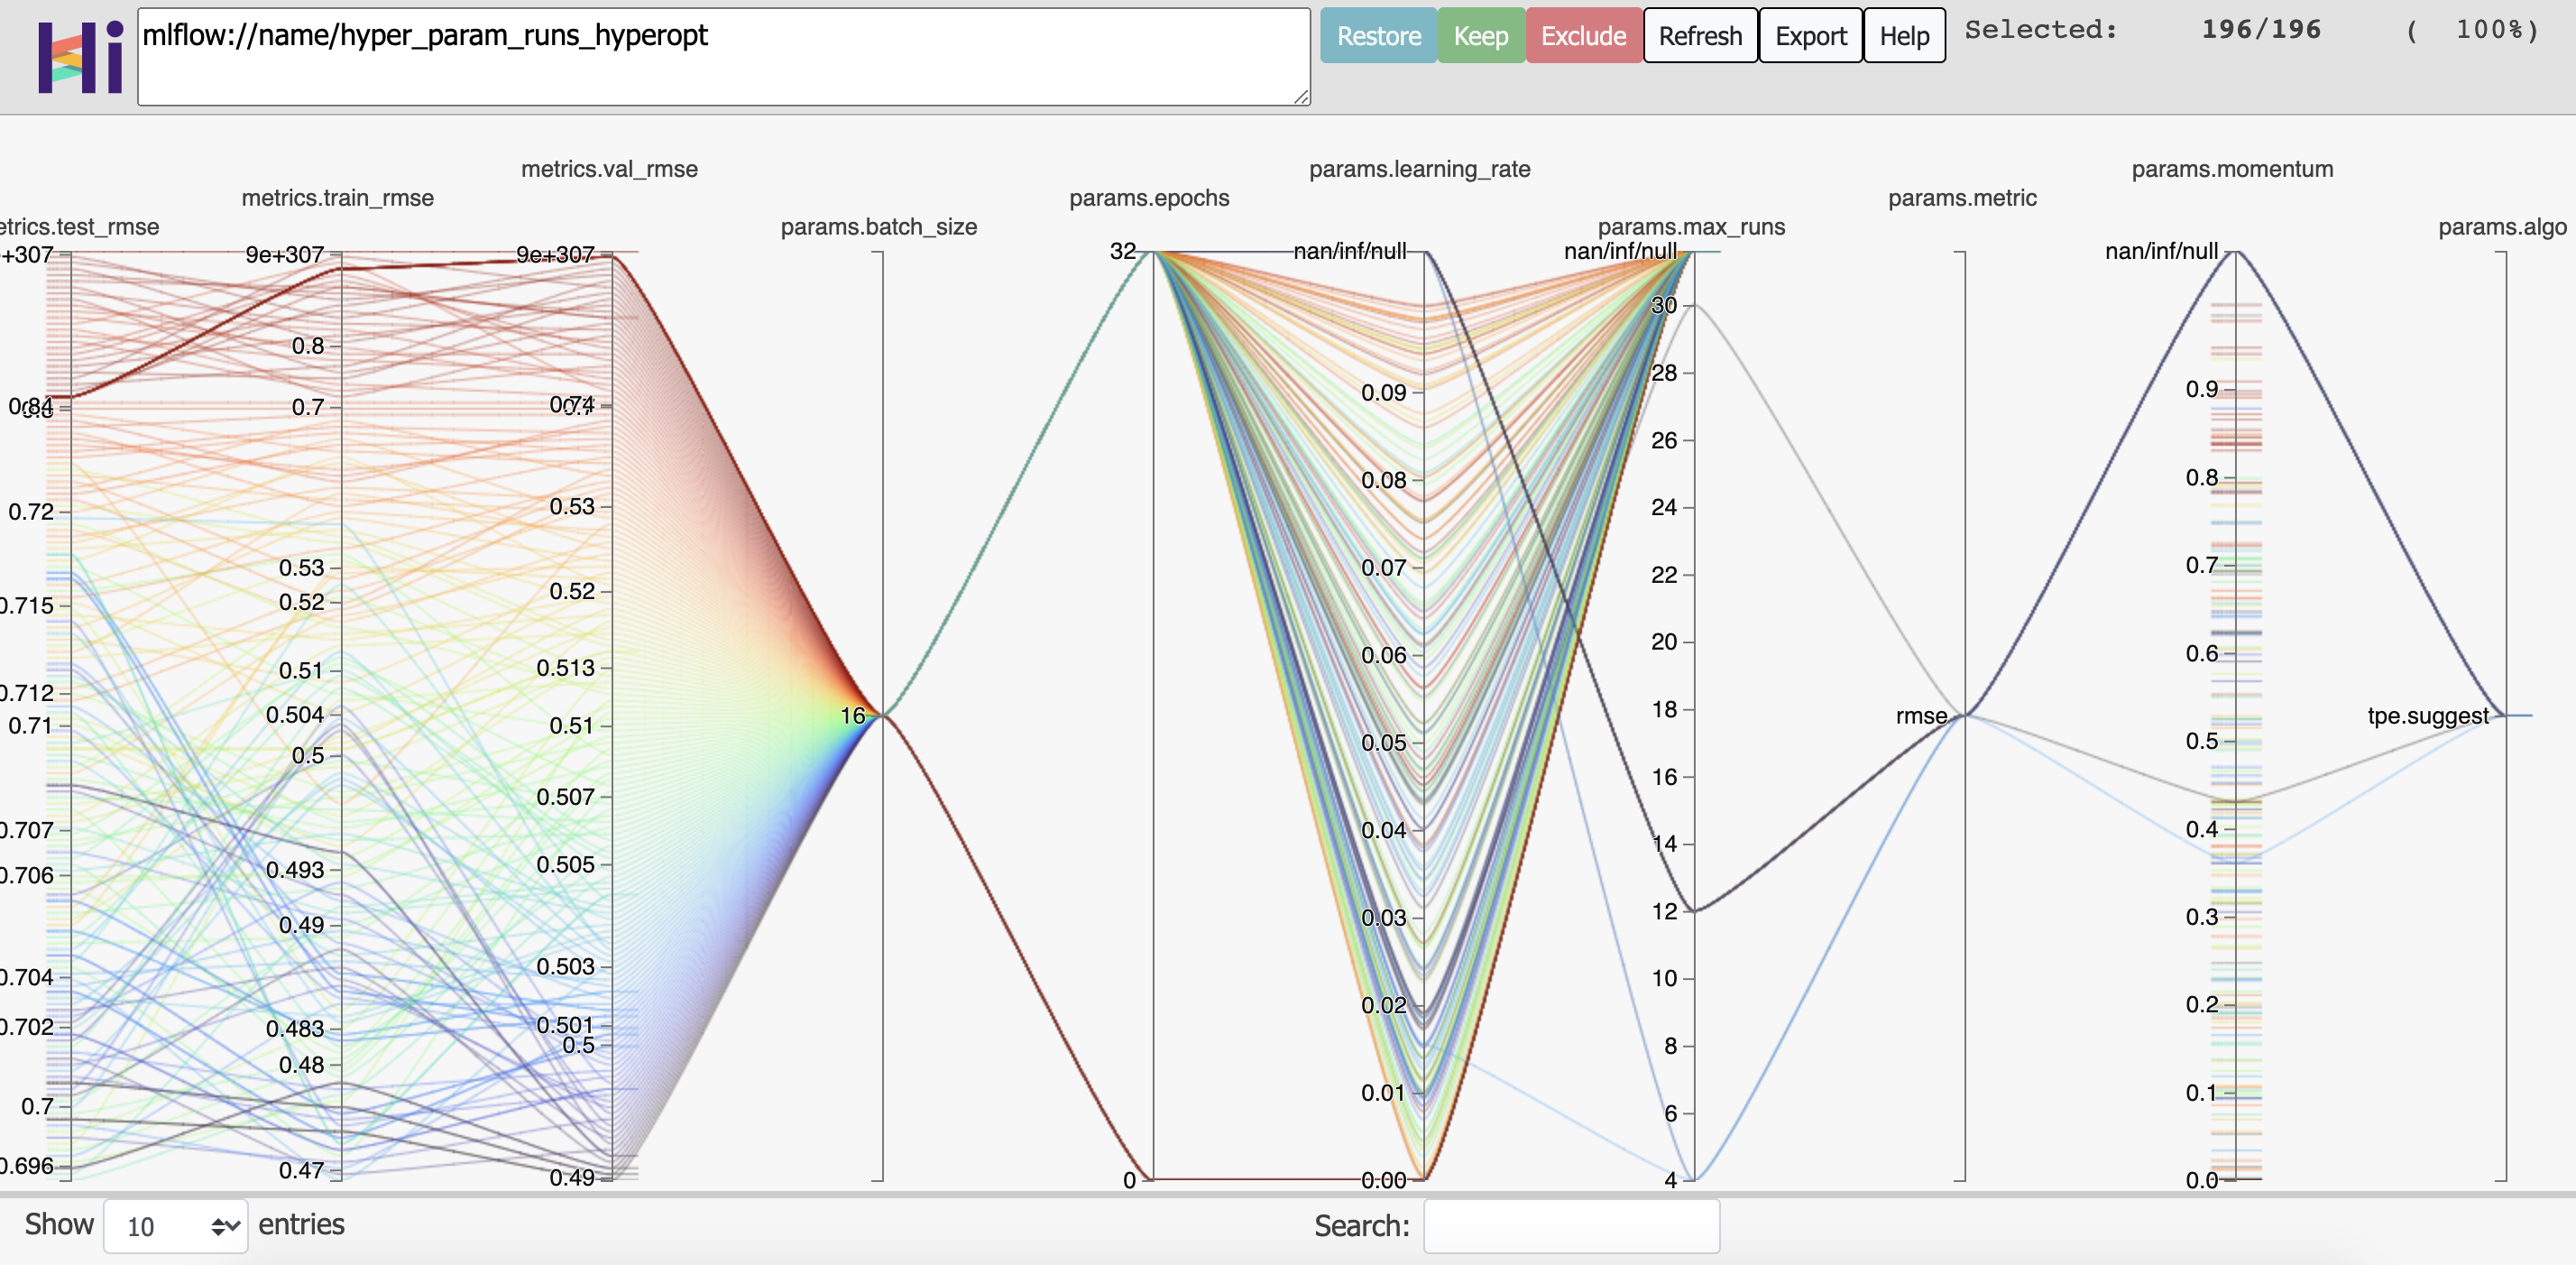
Task: Click the params.epochs axis title
Action: pos(1149,198)
